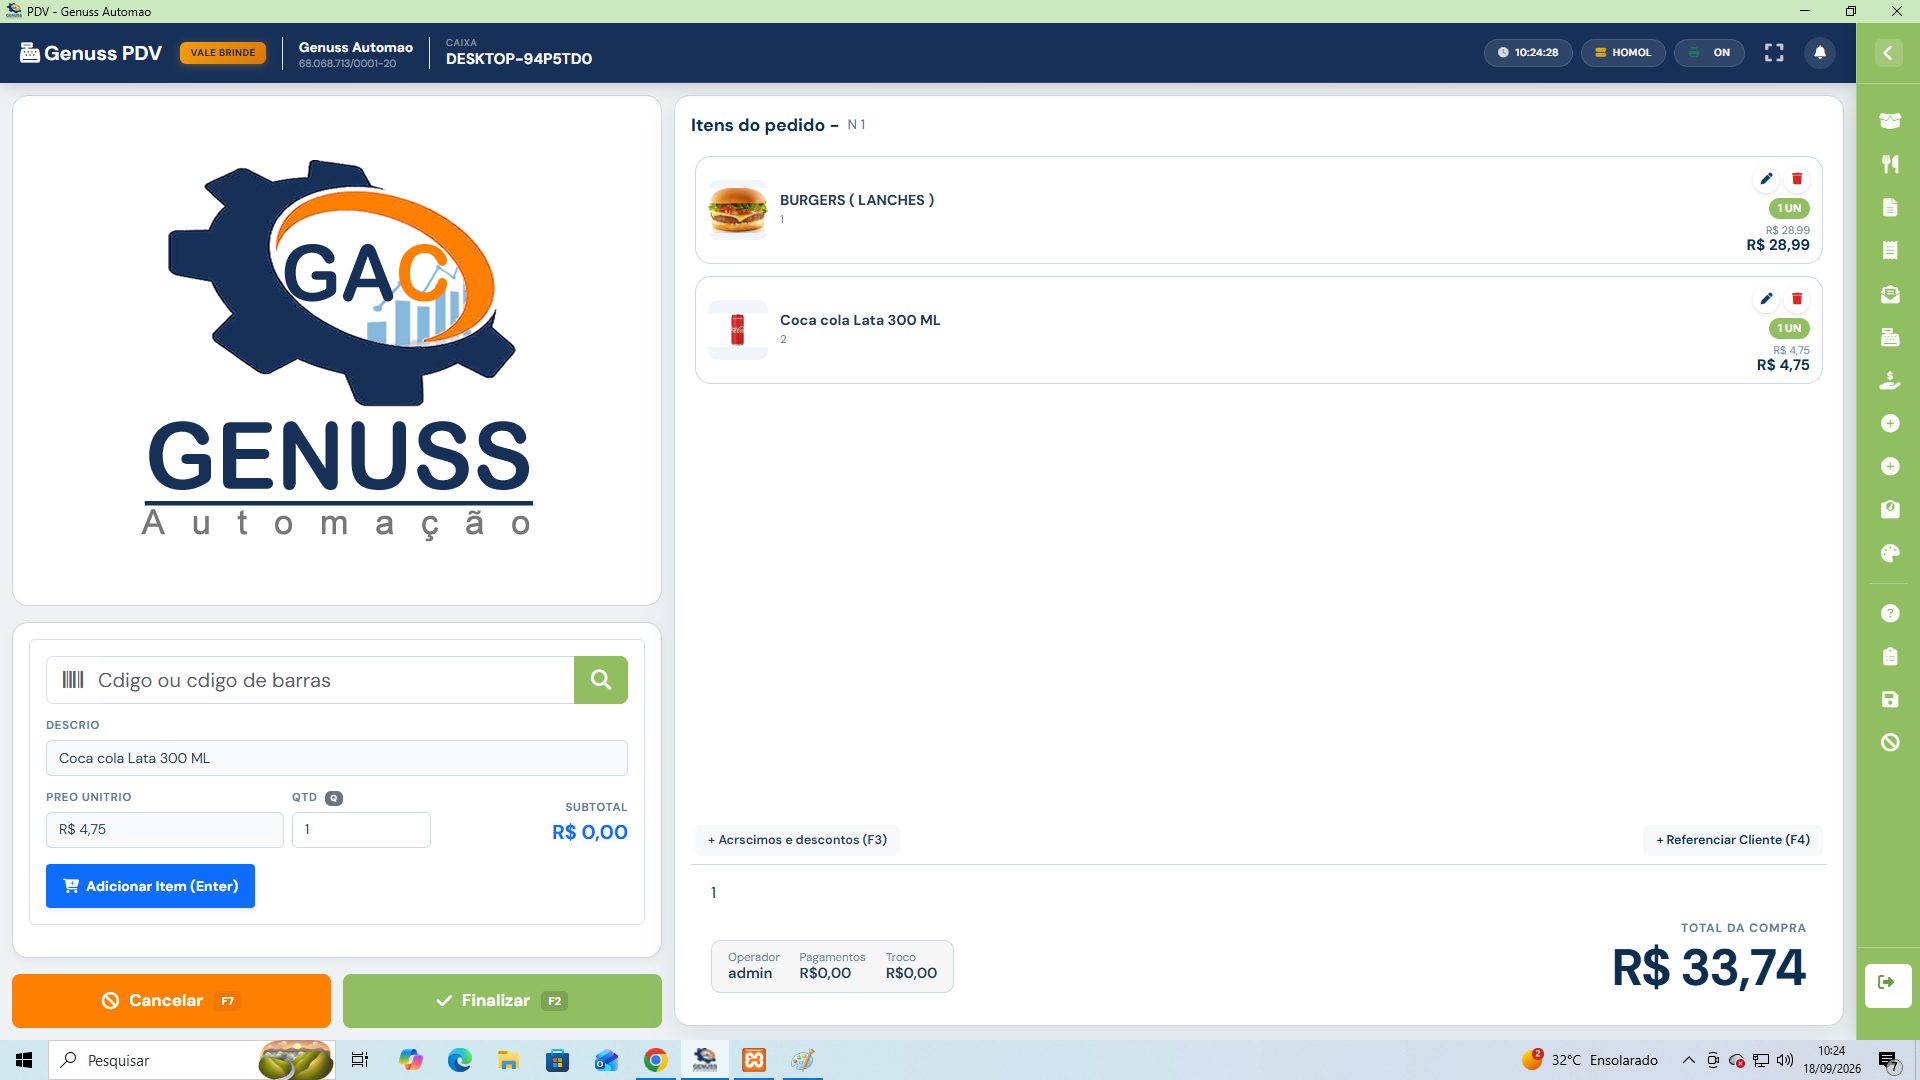1920x1080 pixels.
Task: Click the prohibited circle icon in sidebar
Action: (1890, 742)
